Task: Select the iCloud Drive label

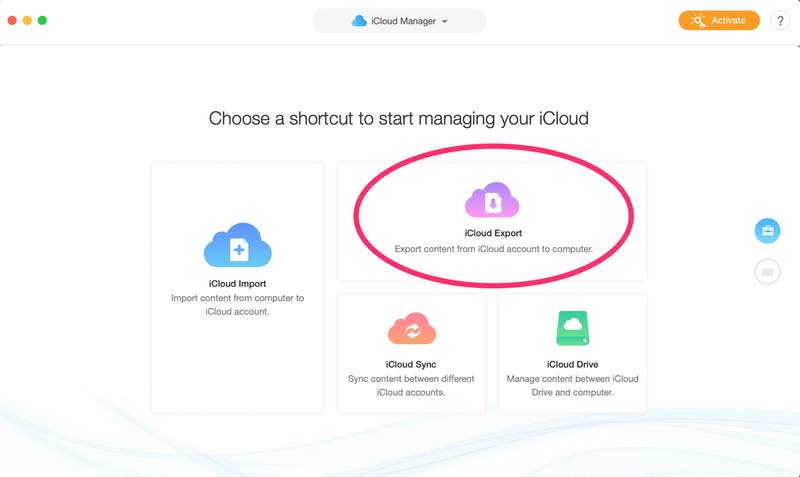Action: tap(572, 364)
